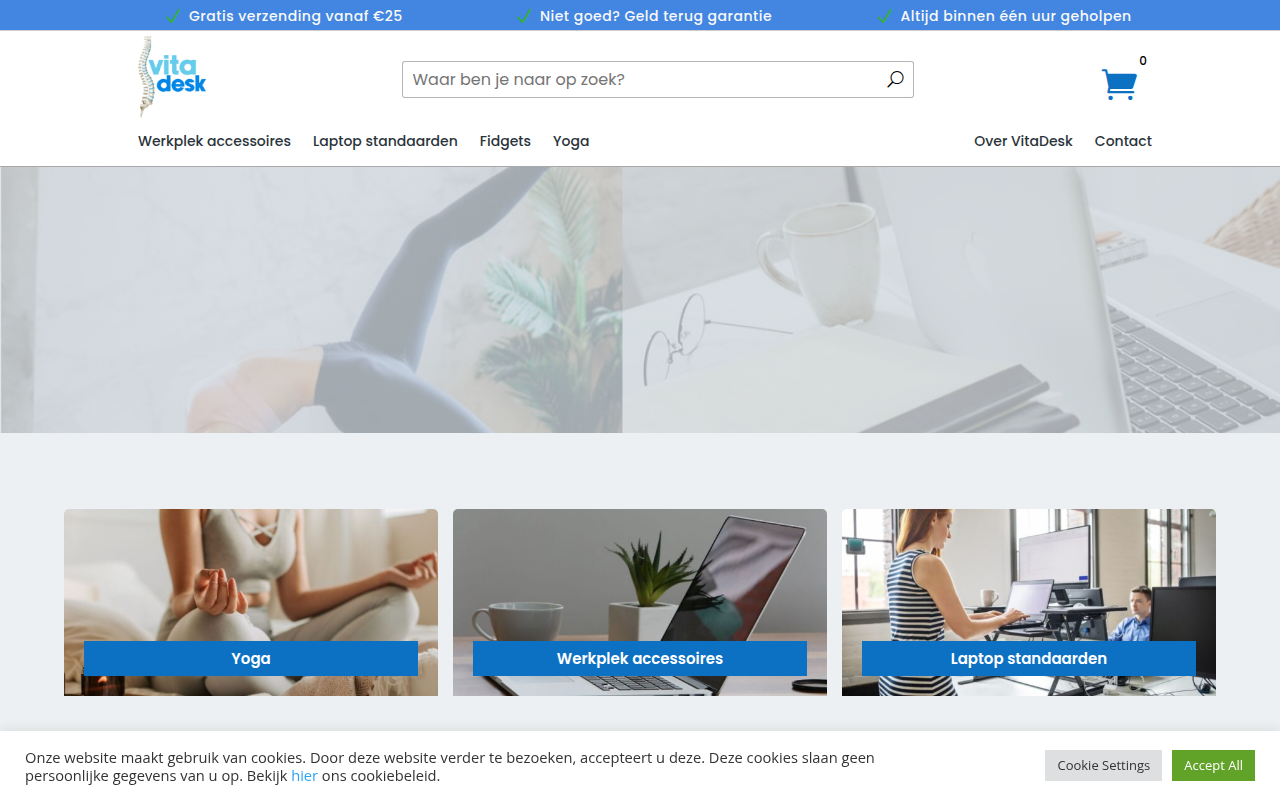Screen dimensions: 1280x800
Task: Click the yoga pose hero banner image
Action: (311, 299)
